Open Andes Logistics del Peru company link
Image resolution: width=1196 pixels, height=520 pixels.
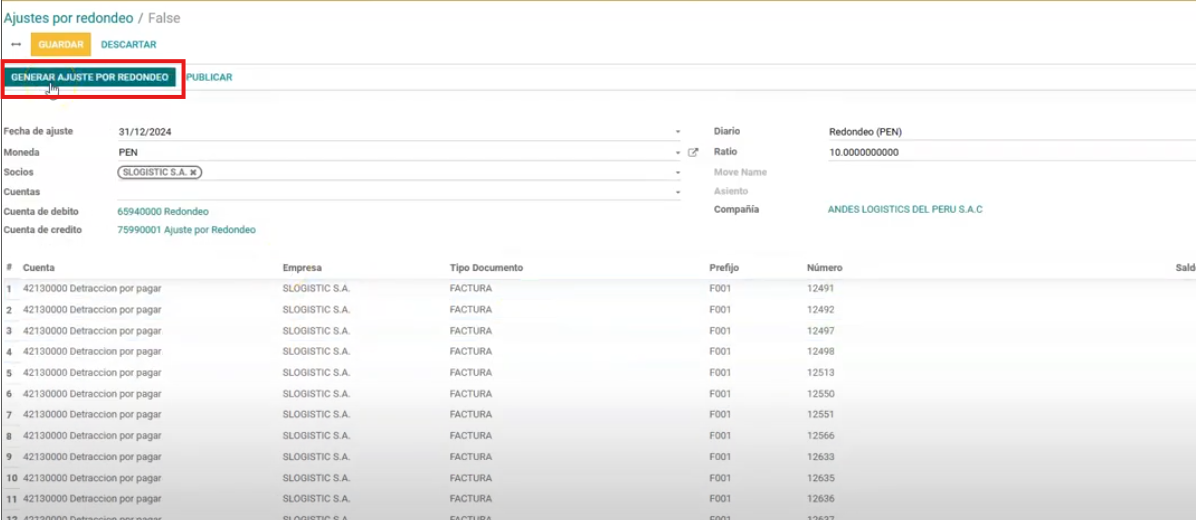point(905,210)
